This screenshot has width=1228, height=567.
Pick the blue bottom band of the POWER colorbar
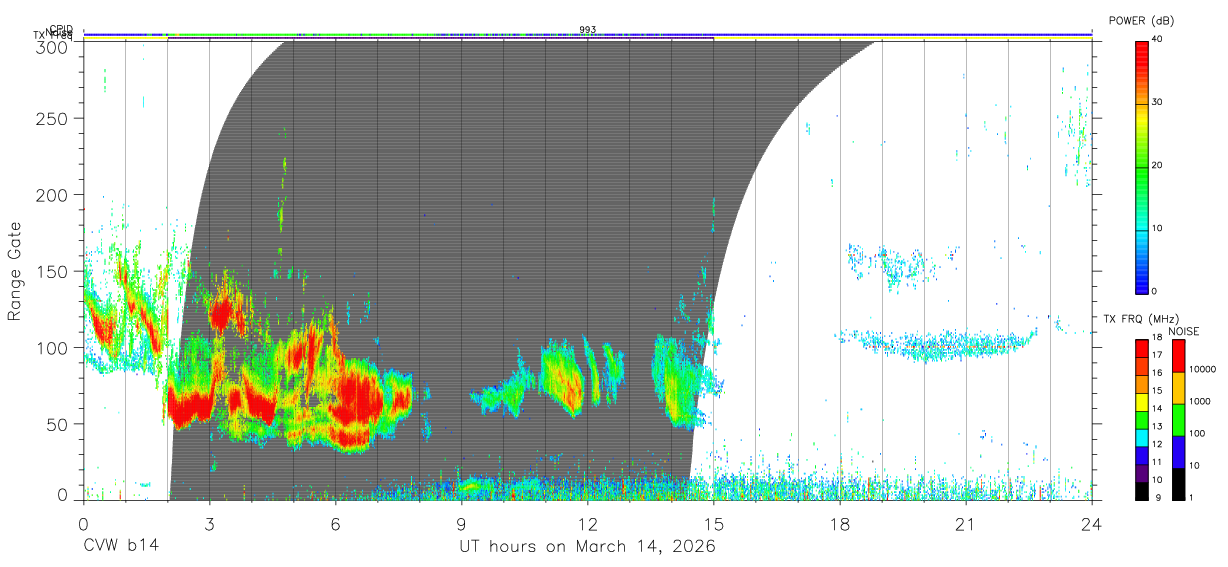(x=1142, y=260)
